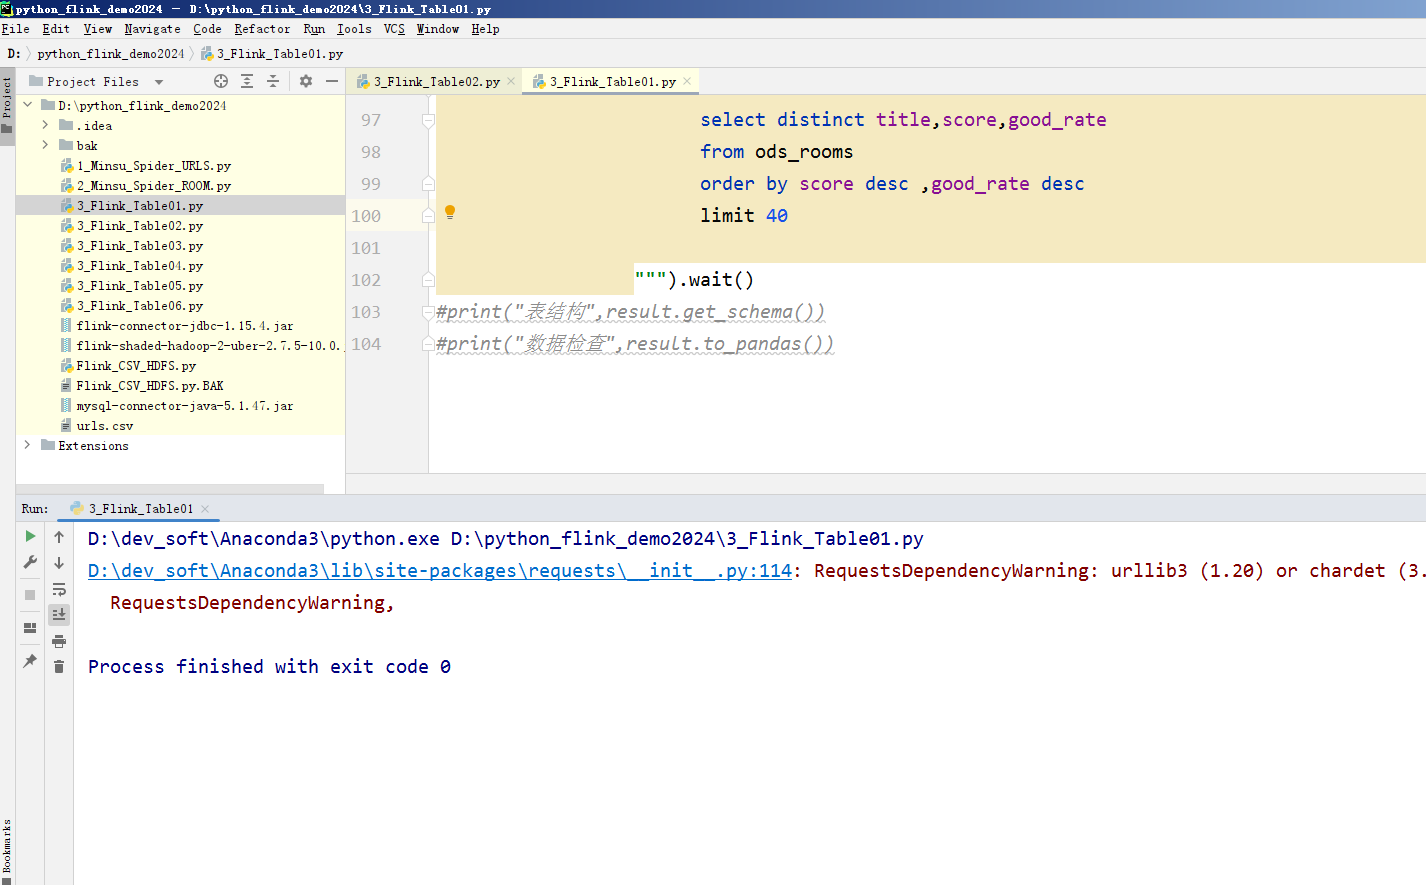Click fold marker at line 103

428,312
